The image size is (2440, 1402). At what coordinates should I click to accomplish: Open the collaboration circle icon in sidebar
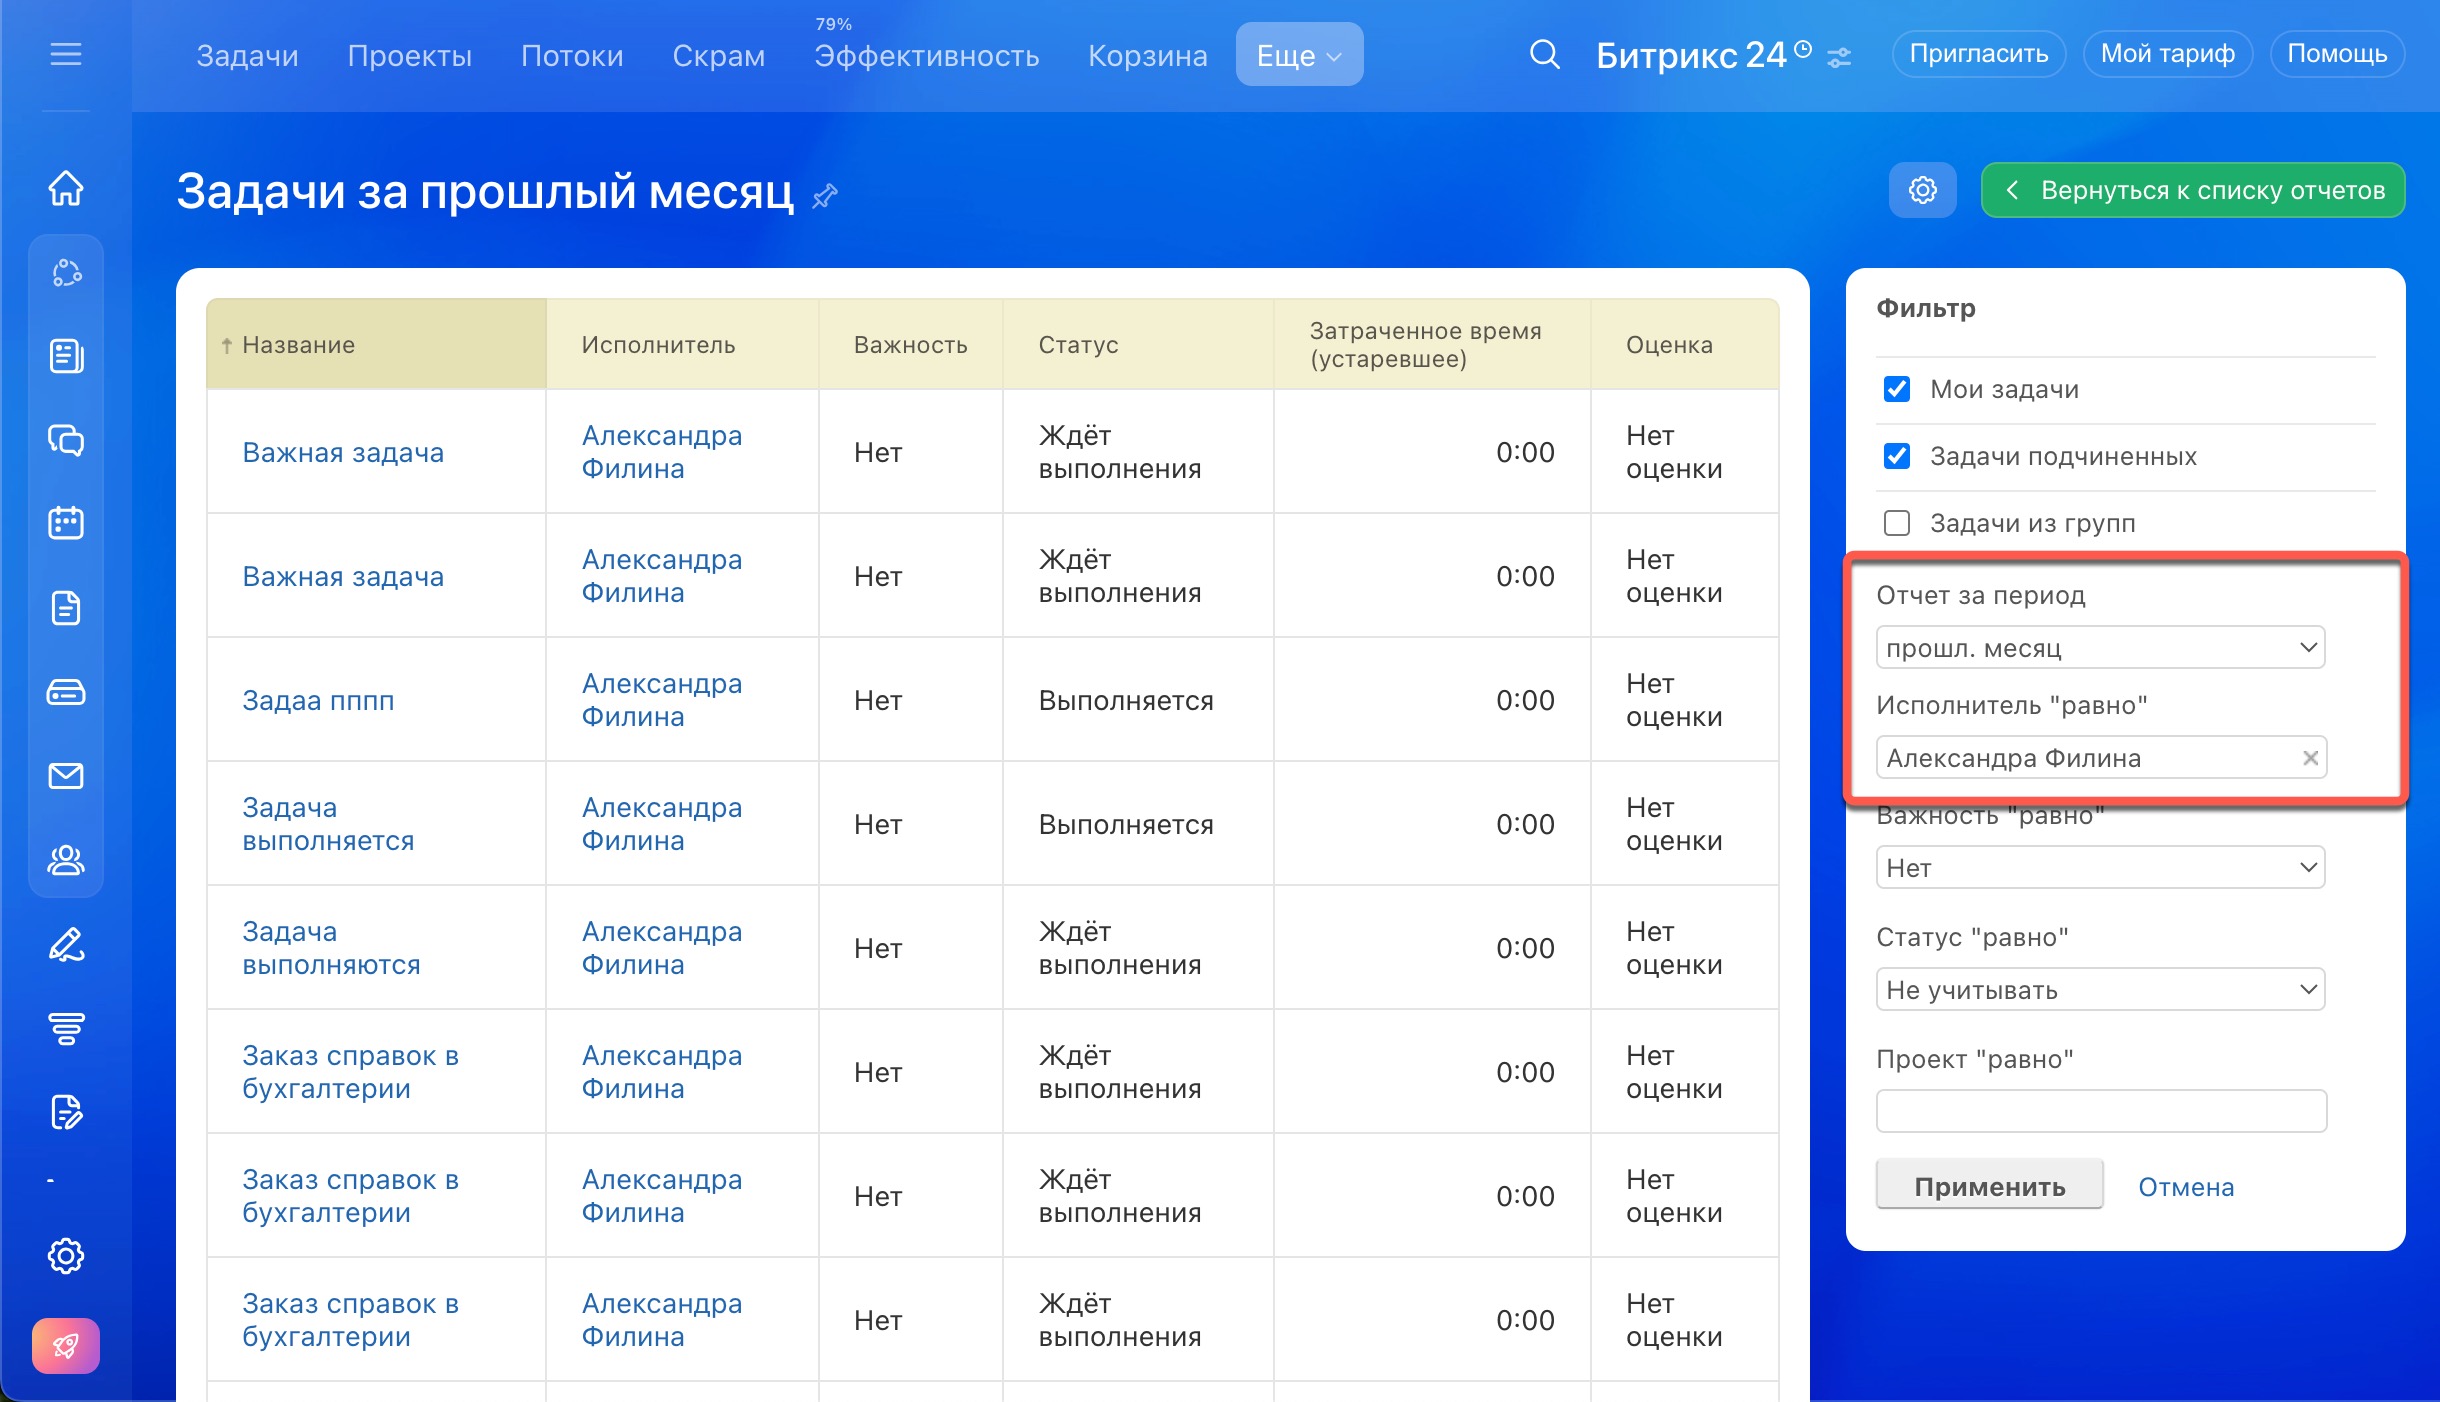66,273
